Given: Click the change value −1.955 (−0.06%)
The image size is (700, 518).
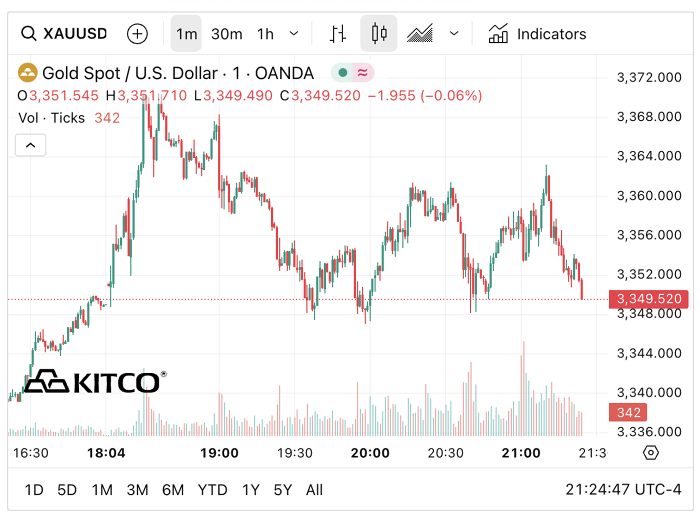Looking at the screenshot, I should click(x=425, y=96).
